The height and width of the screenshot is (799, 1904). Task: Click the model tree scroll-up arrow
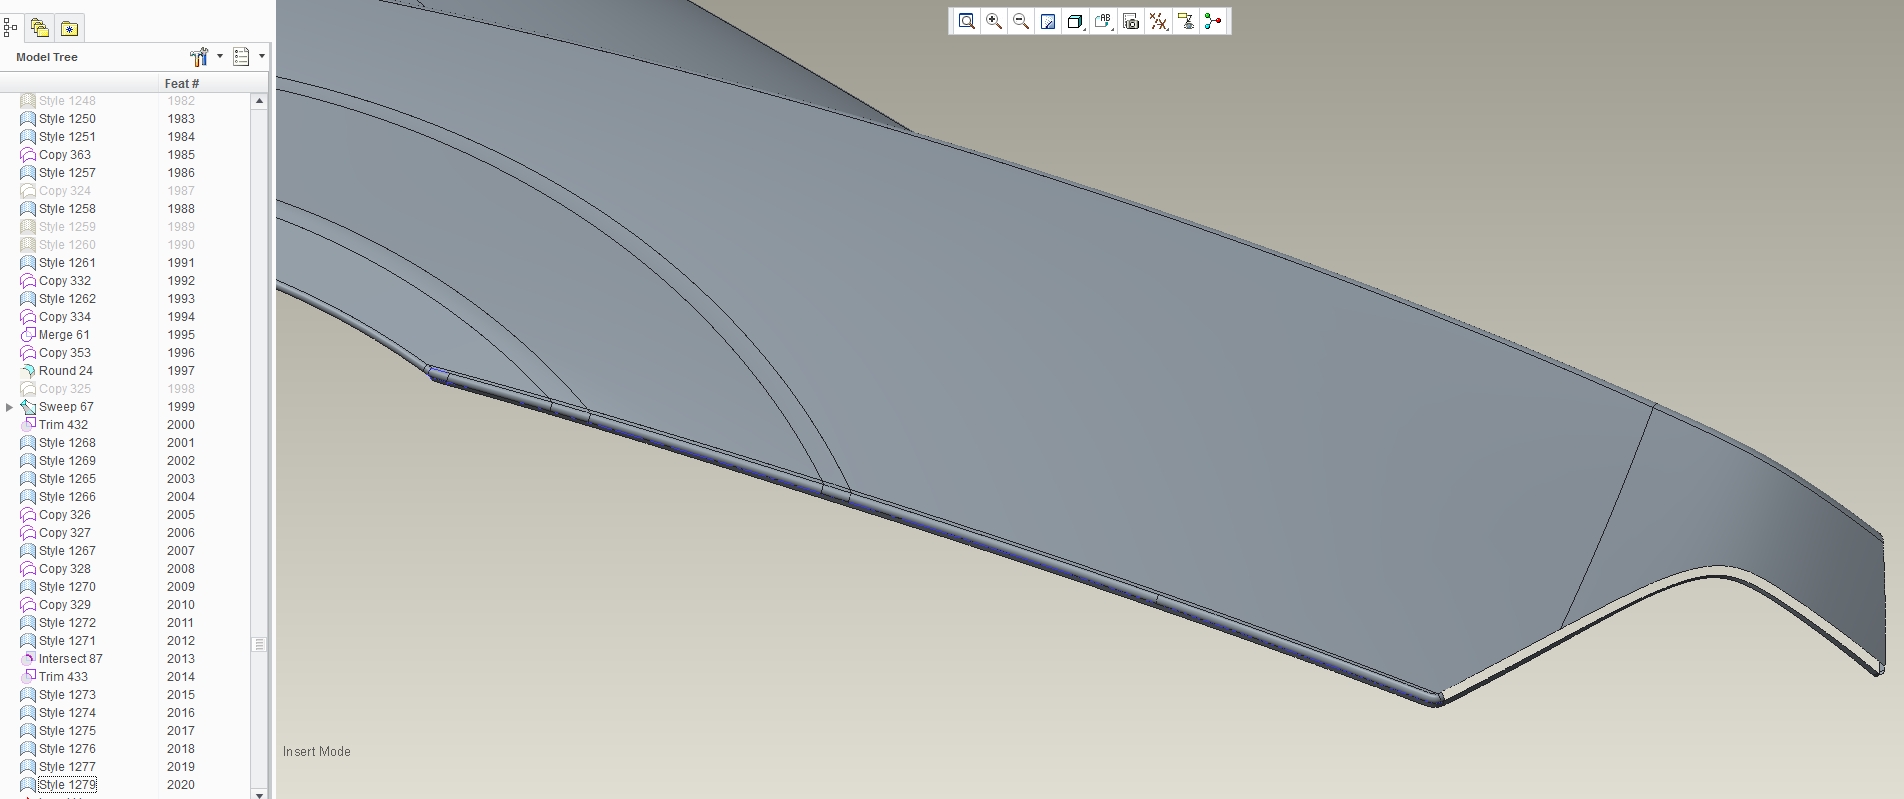coord(259,101)
